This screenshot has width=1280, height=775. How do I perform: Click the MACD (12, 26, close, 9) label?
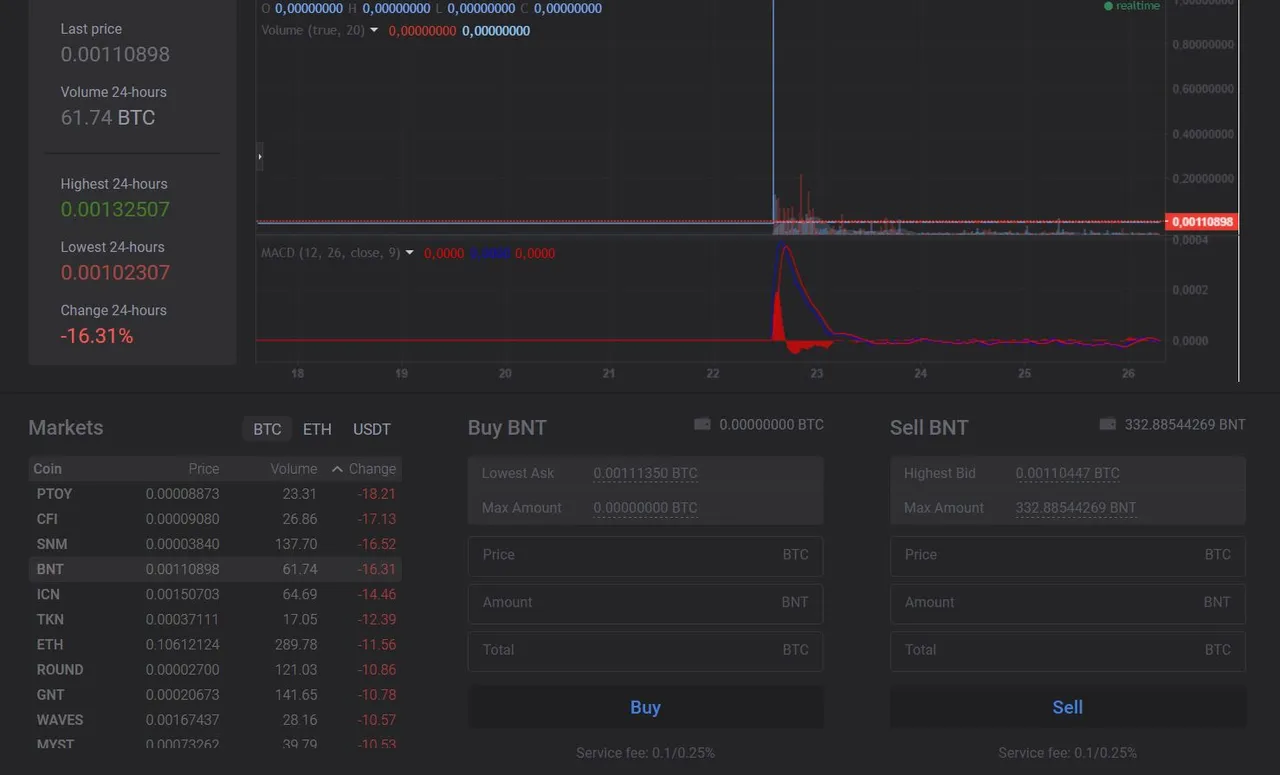(x=331, y=253)
